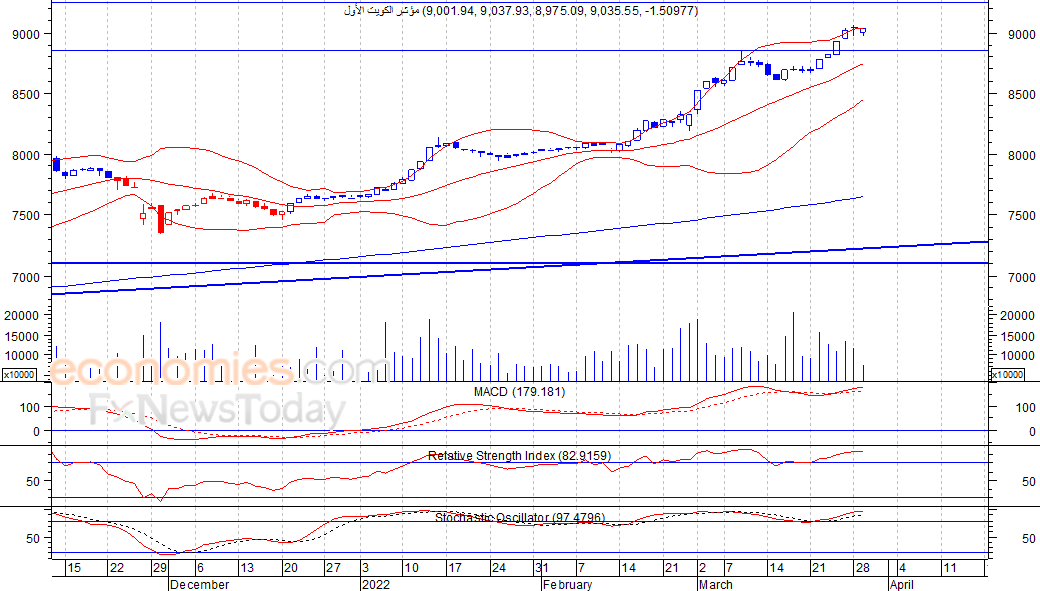Click the right x10000 volume scale box
Screen dimensions: 1040x591
[1005, 374]
